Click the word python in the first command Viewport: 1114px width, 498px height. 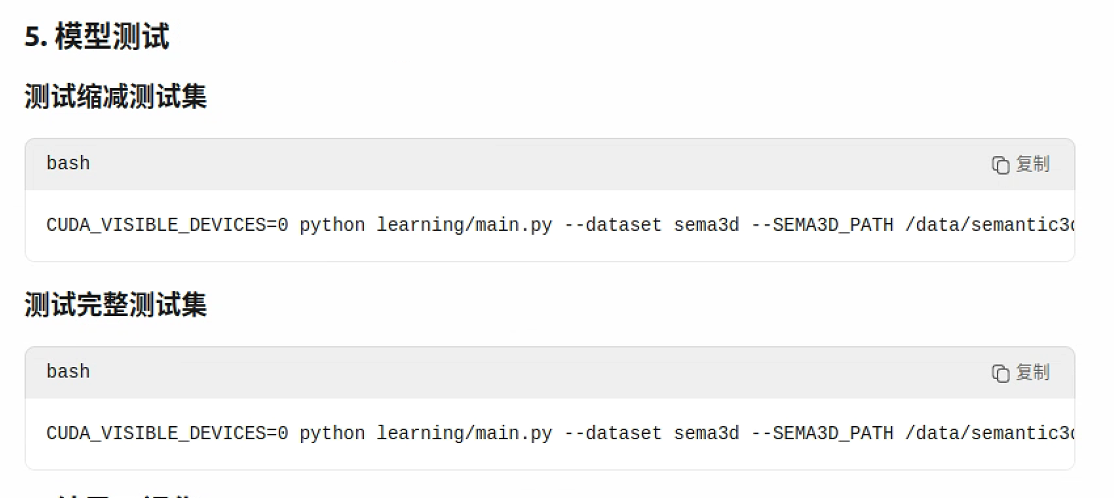[x=332, y=225]
